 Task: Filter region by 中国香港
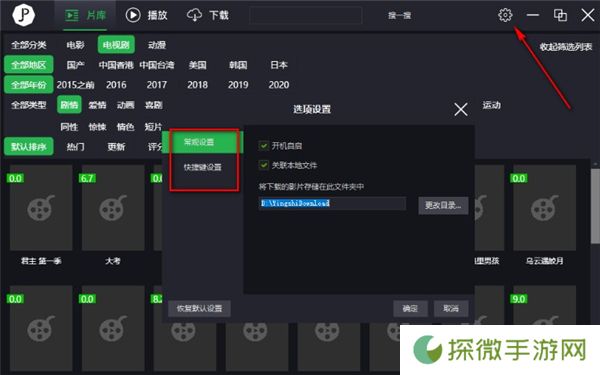coord(116,65)
